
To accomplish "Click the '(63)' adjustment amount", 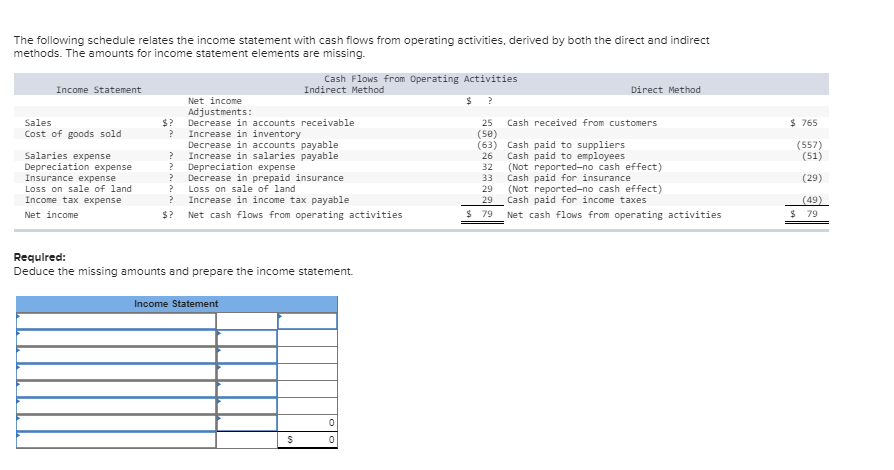I will click(487, 145).
